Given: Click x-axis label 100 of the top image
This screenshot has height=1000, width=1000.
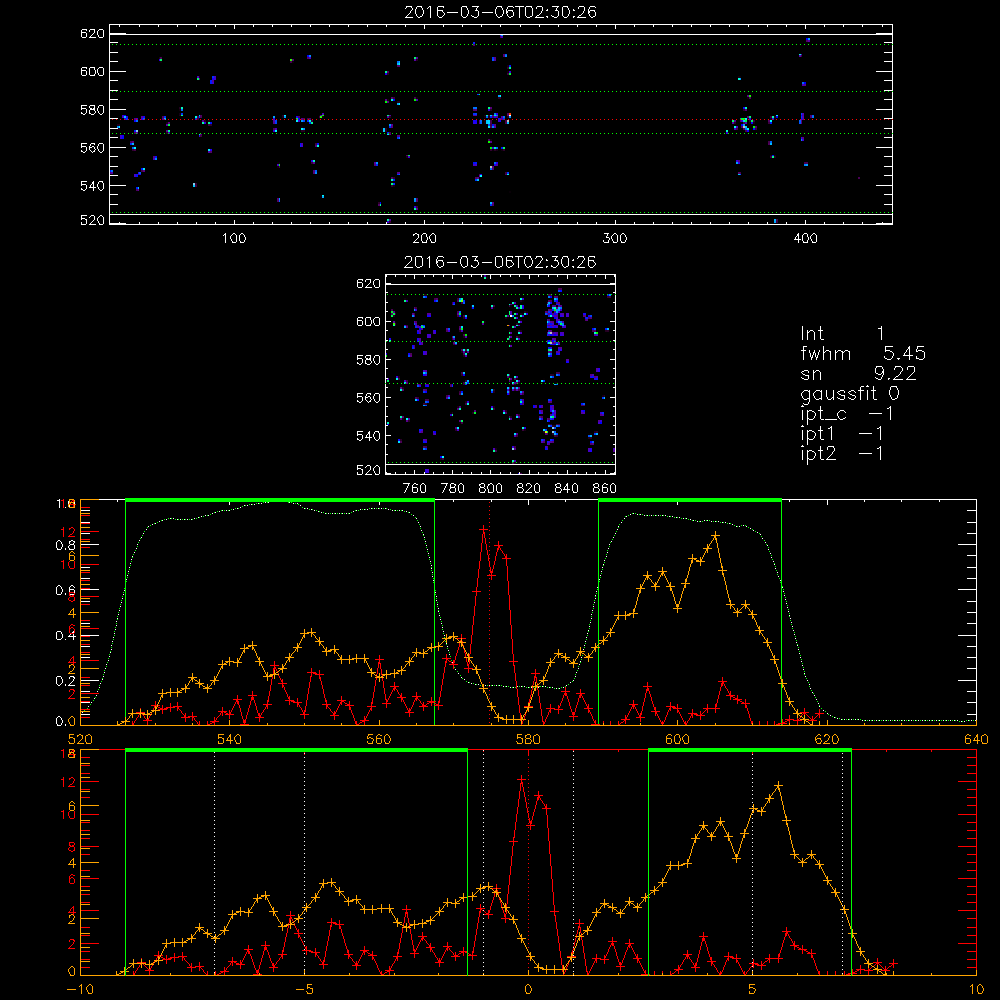Looking at the screenshot, I should pos(234,239).
